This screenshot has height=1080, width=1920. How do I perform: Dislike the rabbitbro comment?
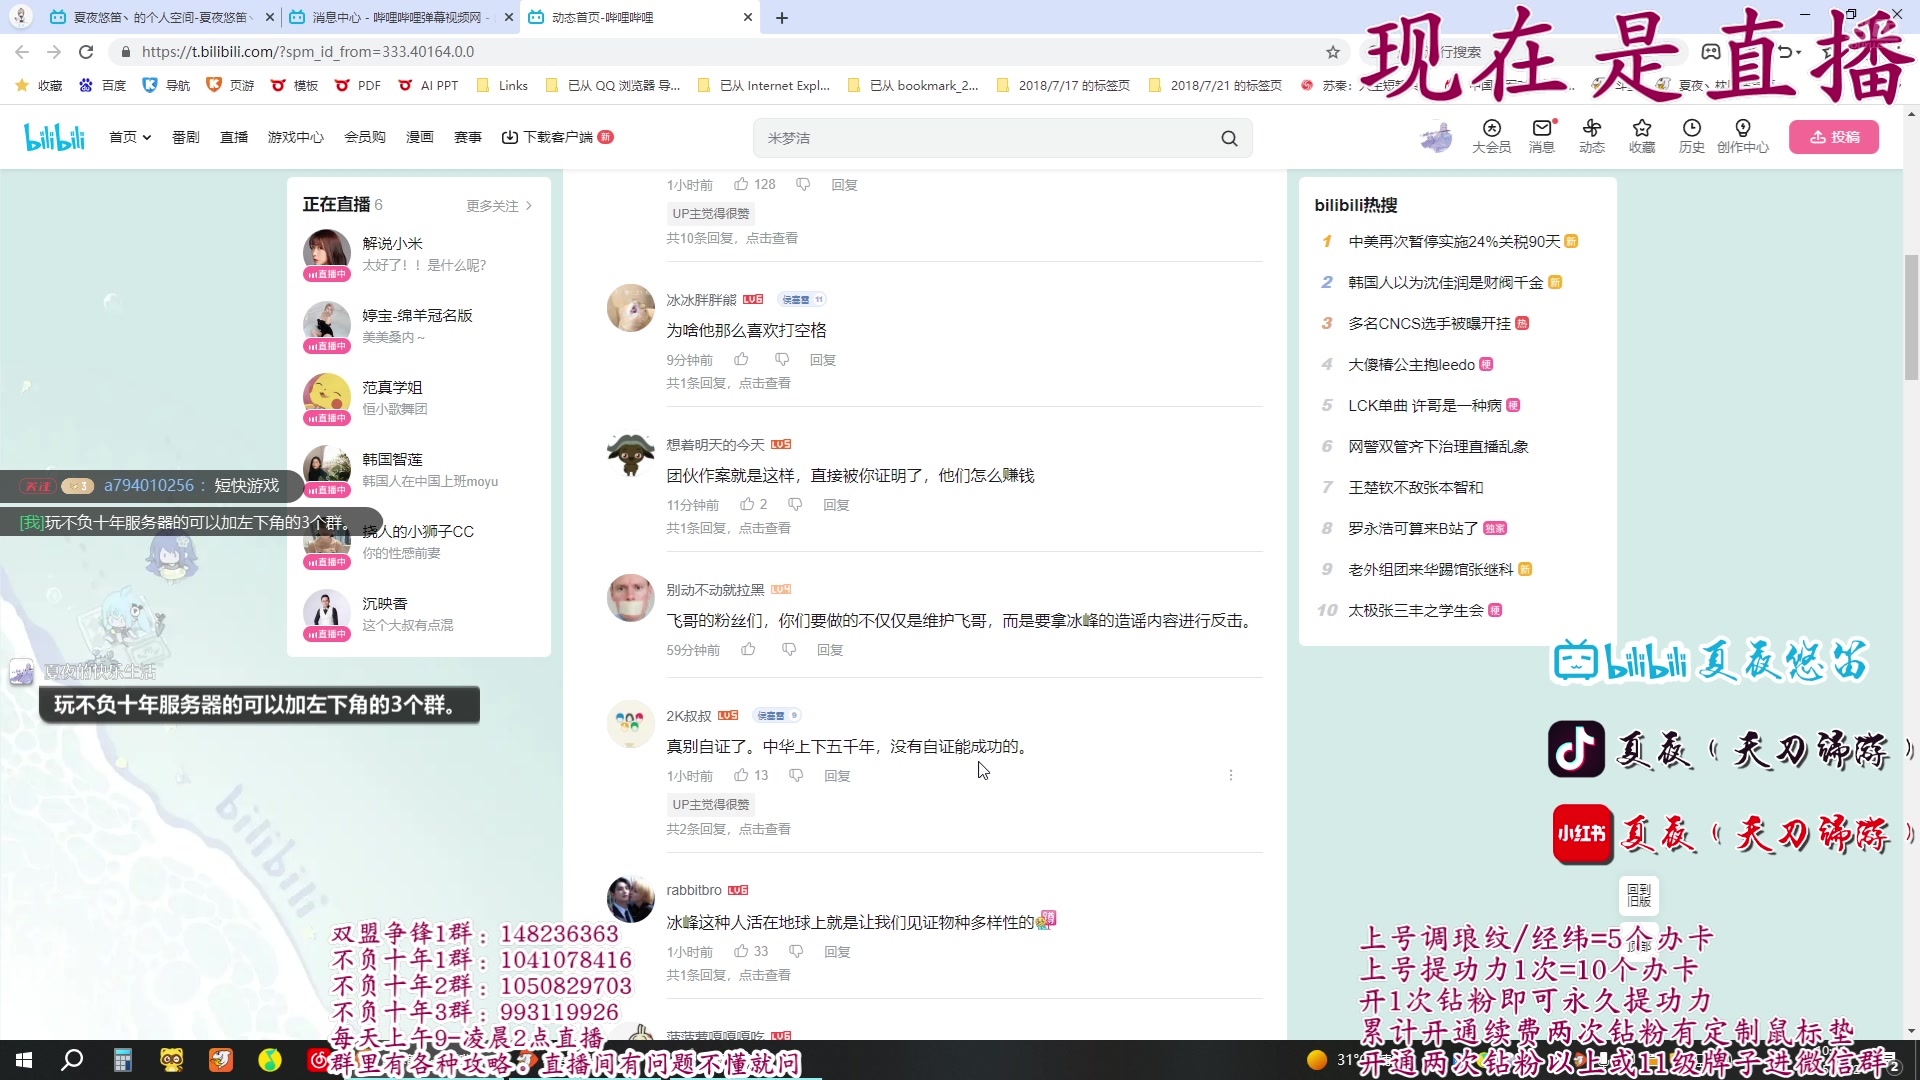796,951
